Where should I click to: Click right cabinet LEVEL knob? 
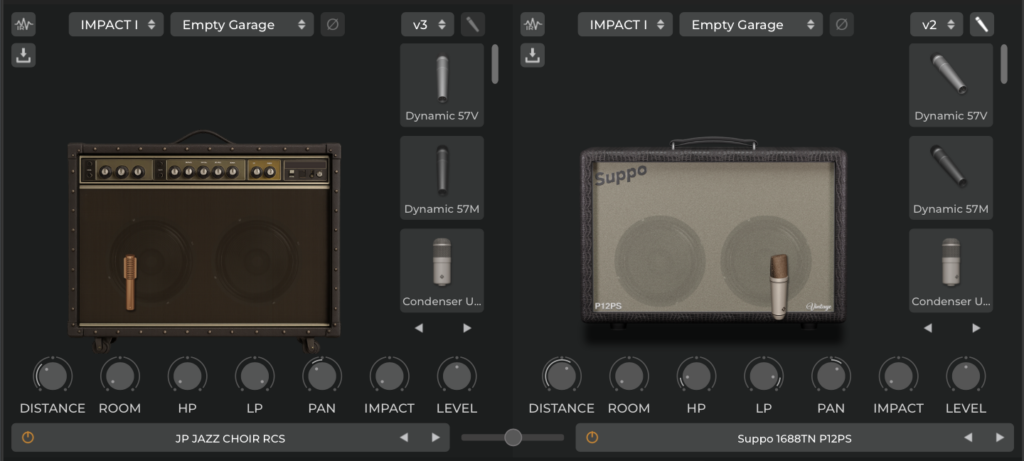[x=966, y=376]
